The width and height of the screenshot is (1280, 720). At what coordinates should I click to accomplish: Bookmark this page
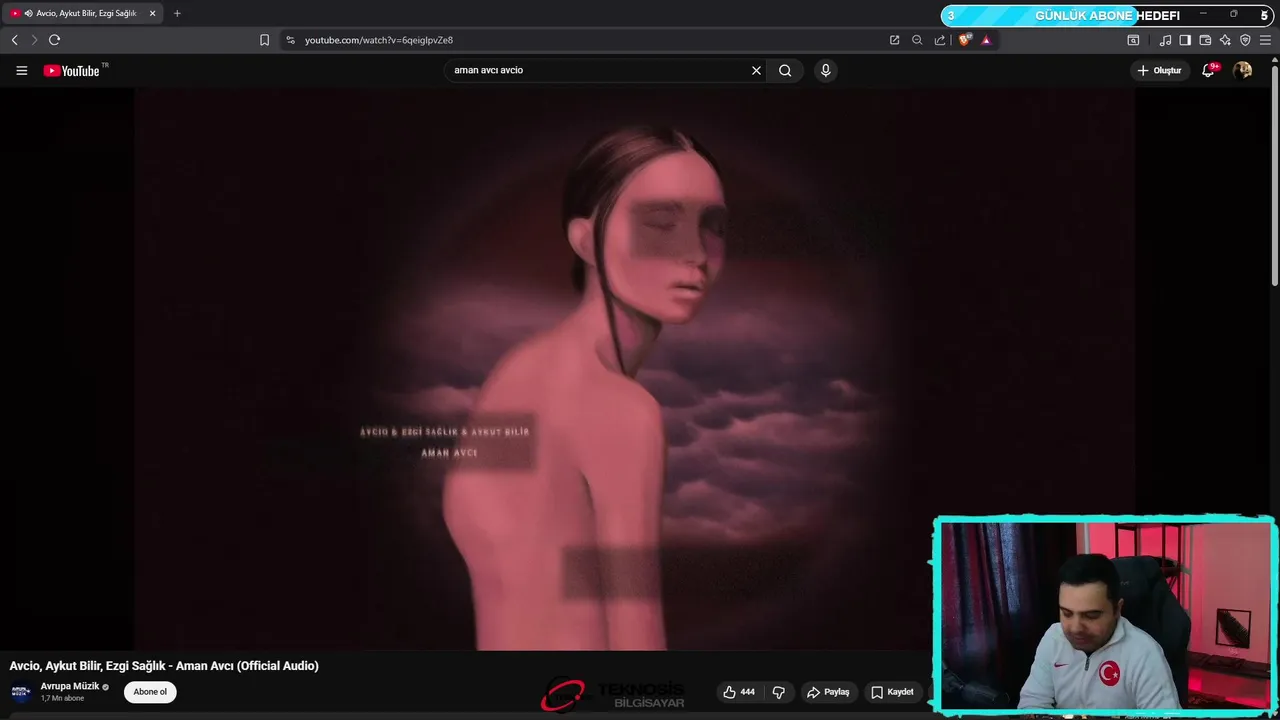pyautogui.click(x=264, y=40)
